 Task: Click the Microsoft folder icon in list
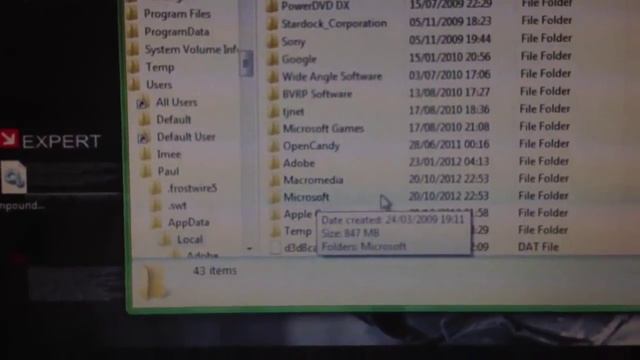tap(276, 197)
